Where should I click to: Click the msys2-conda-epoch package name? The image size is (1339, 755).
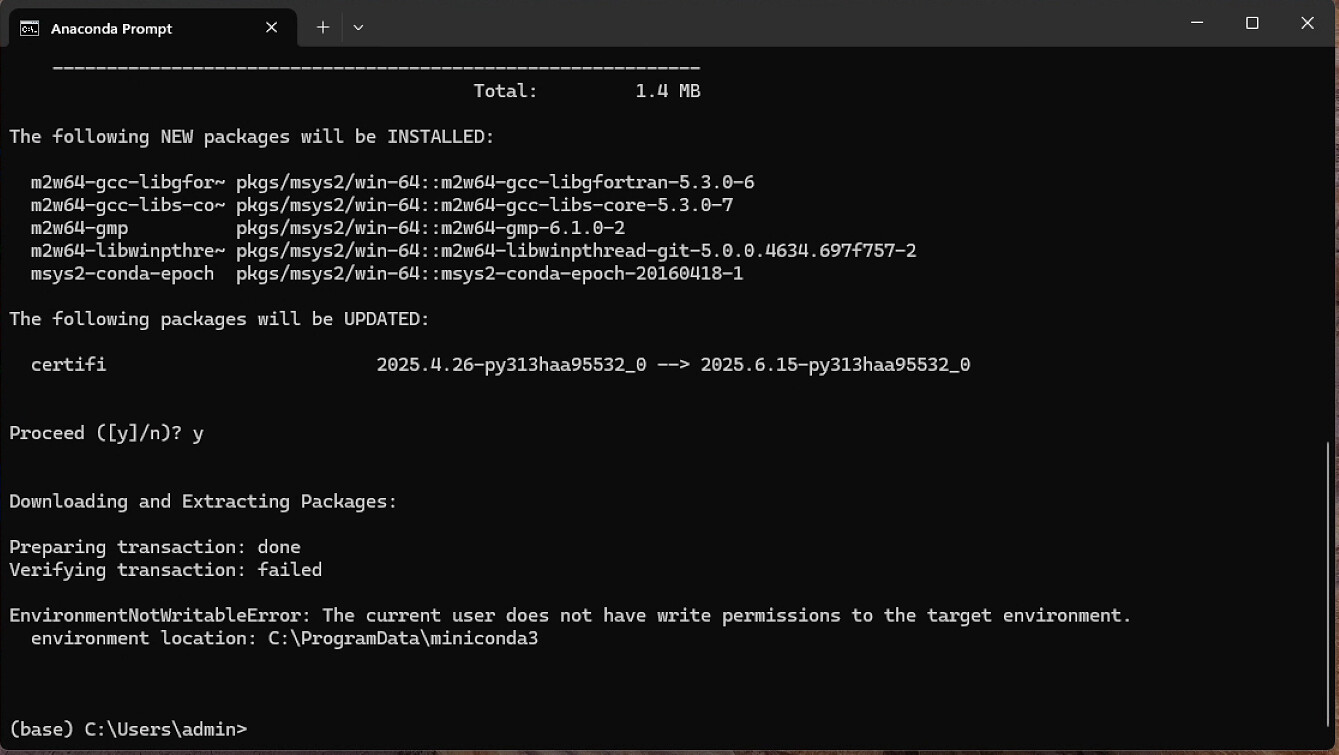tap(122, 274)
